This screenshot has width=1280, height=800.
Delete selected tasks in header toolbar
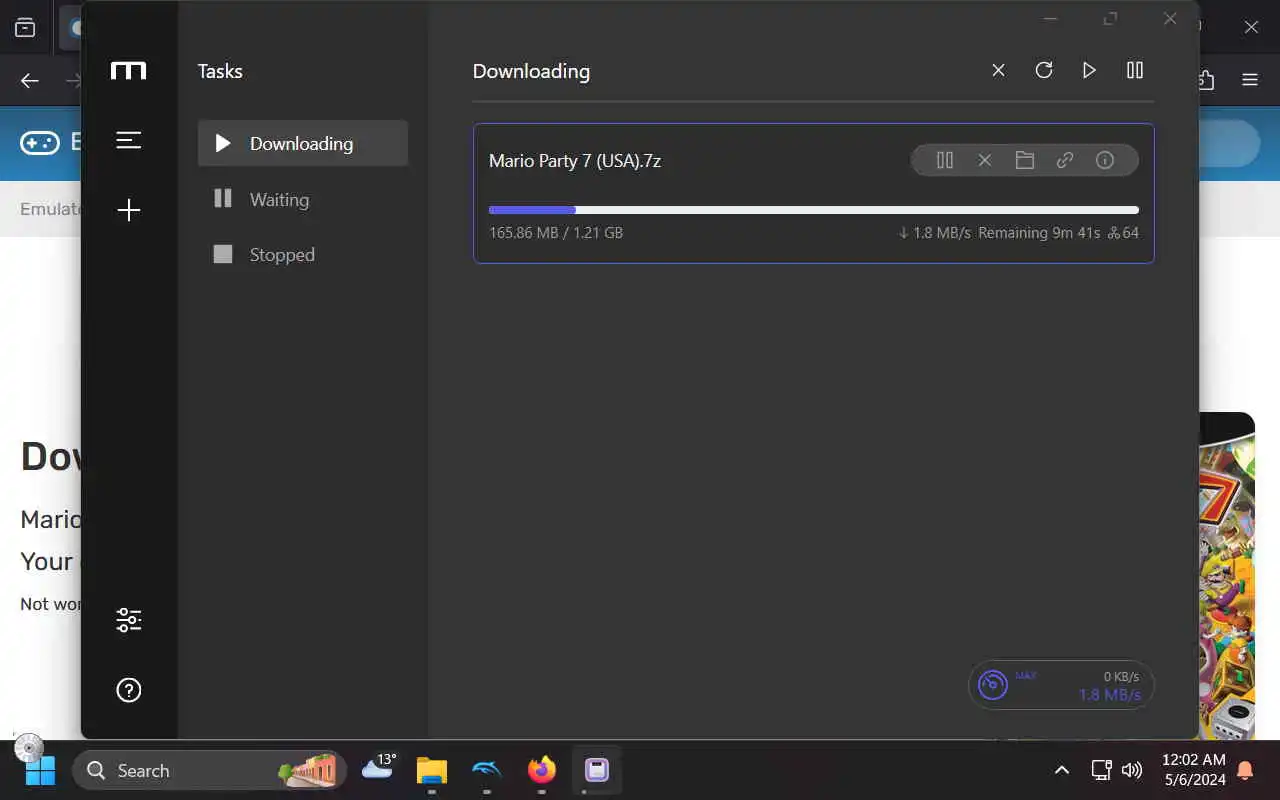pos(998,70)
